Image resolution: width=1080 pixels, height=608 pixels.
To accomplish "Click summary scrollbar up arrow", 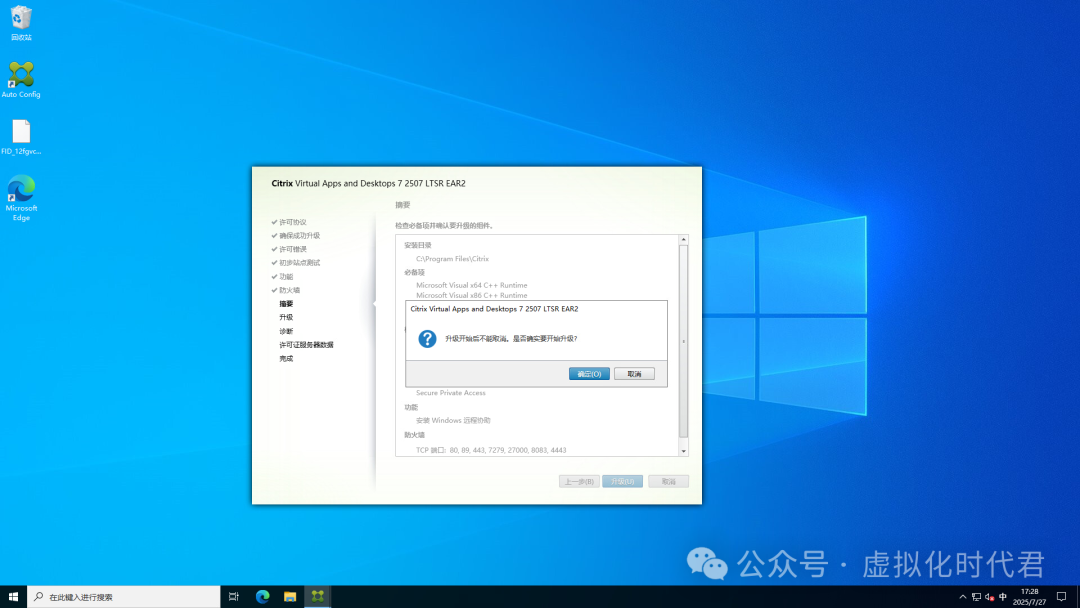I will tap(683, 240).
